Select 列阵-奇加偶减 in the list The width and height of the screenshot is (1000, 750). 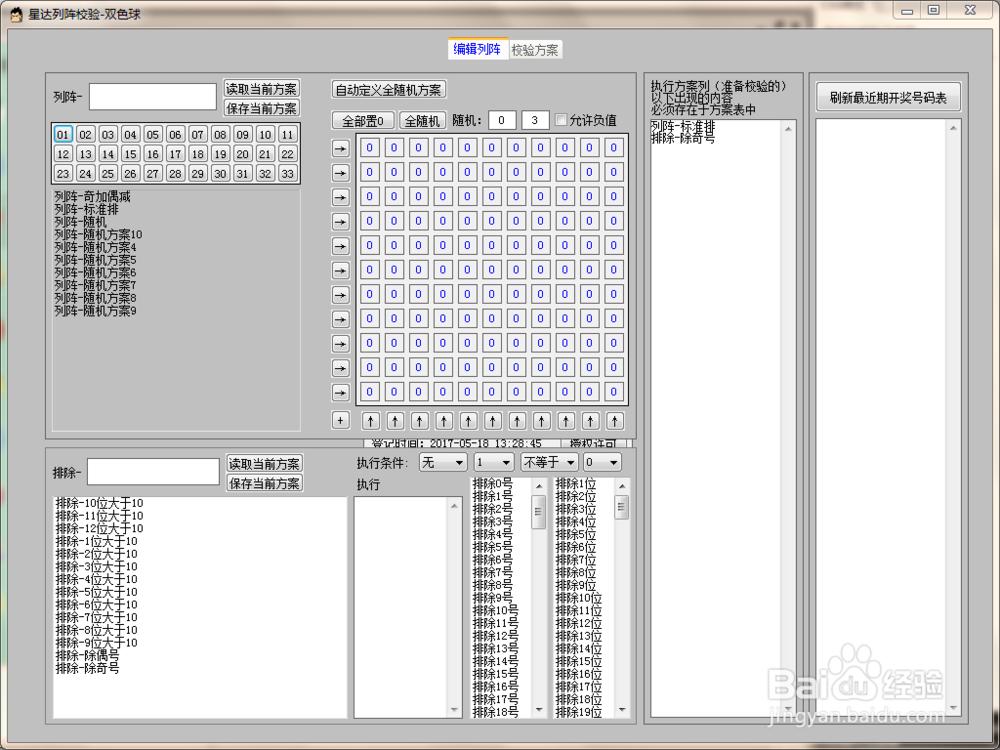[92, 196]
